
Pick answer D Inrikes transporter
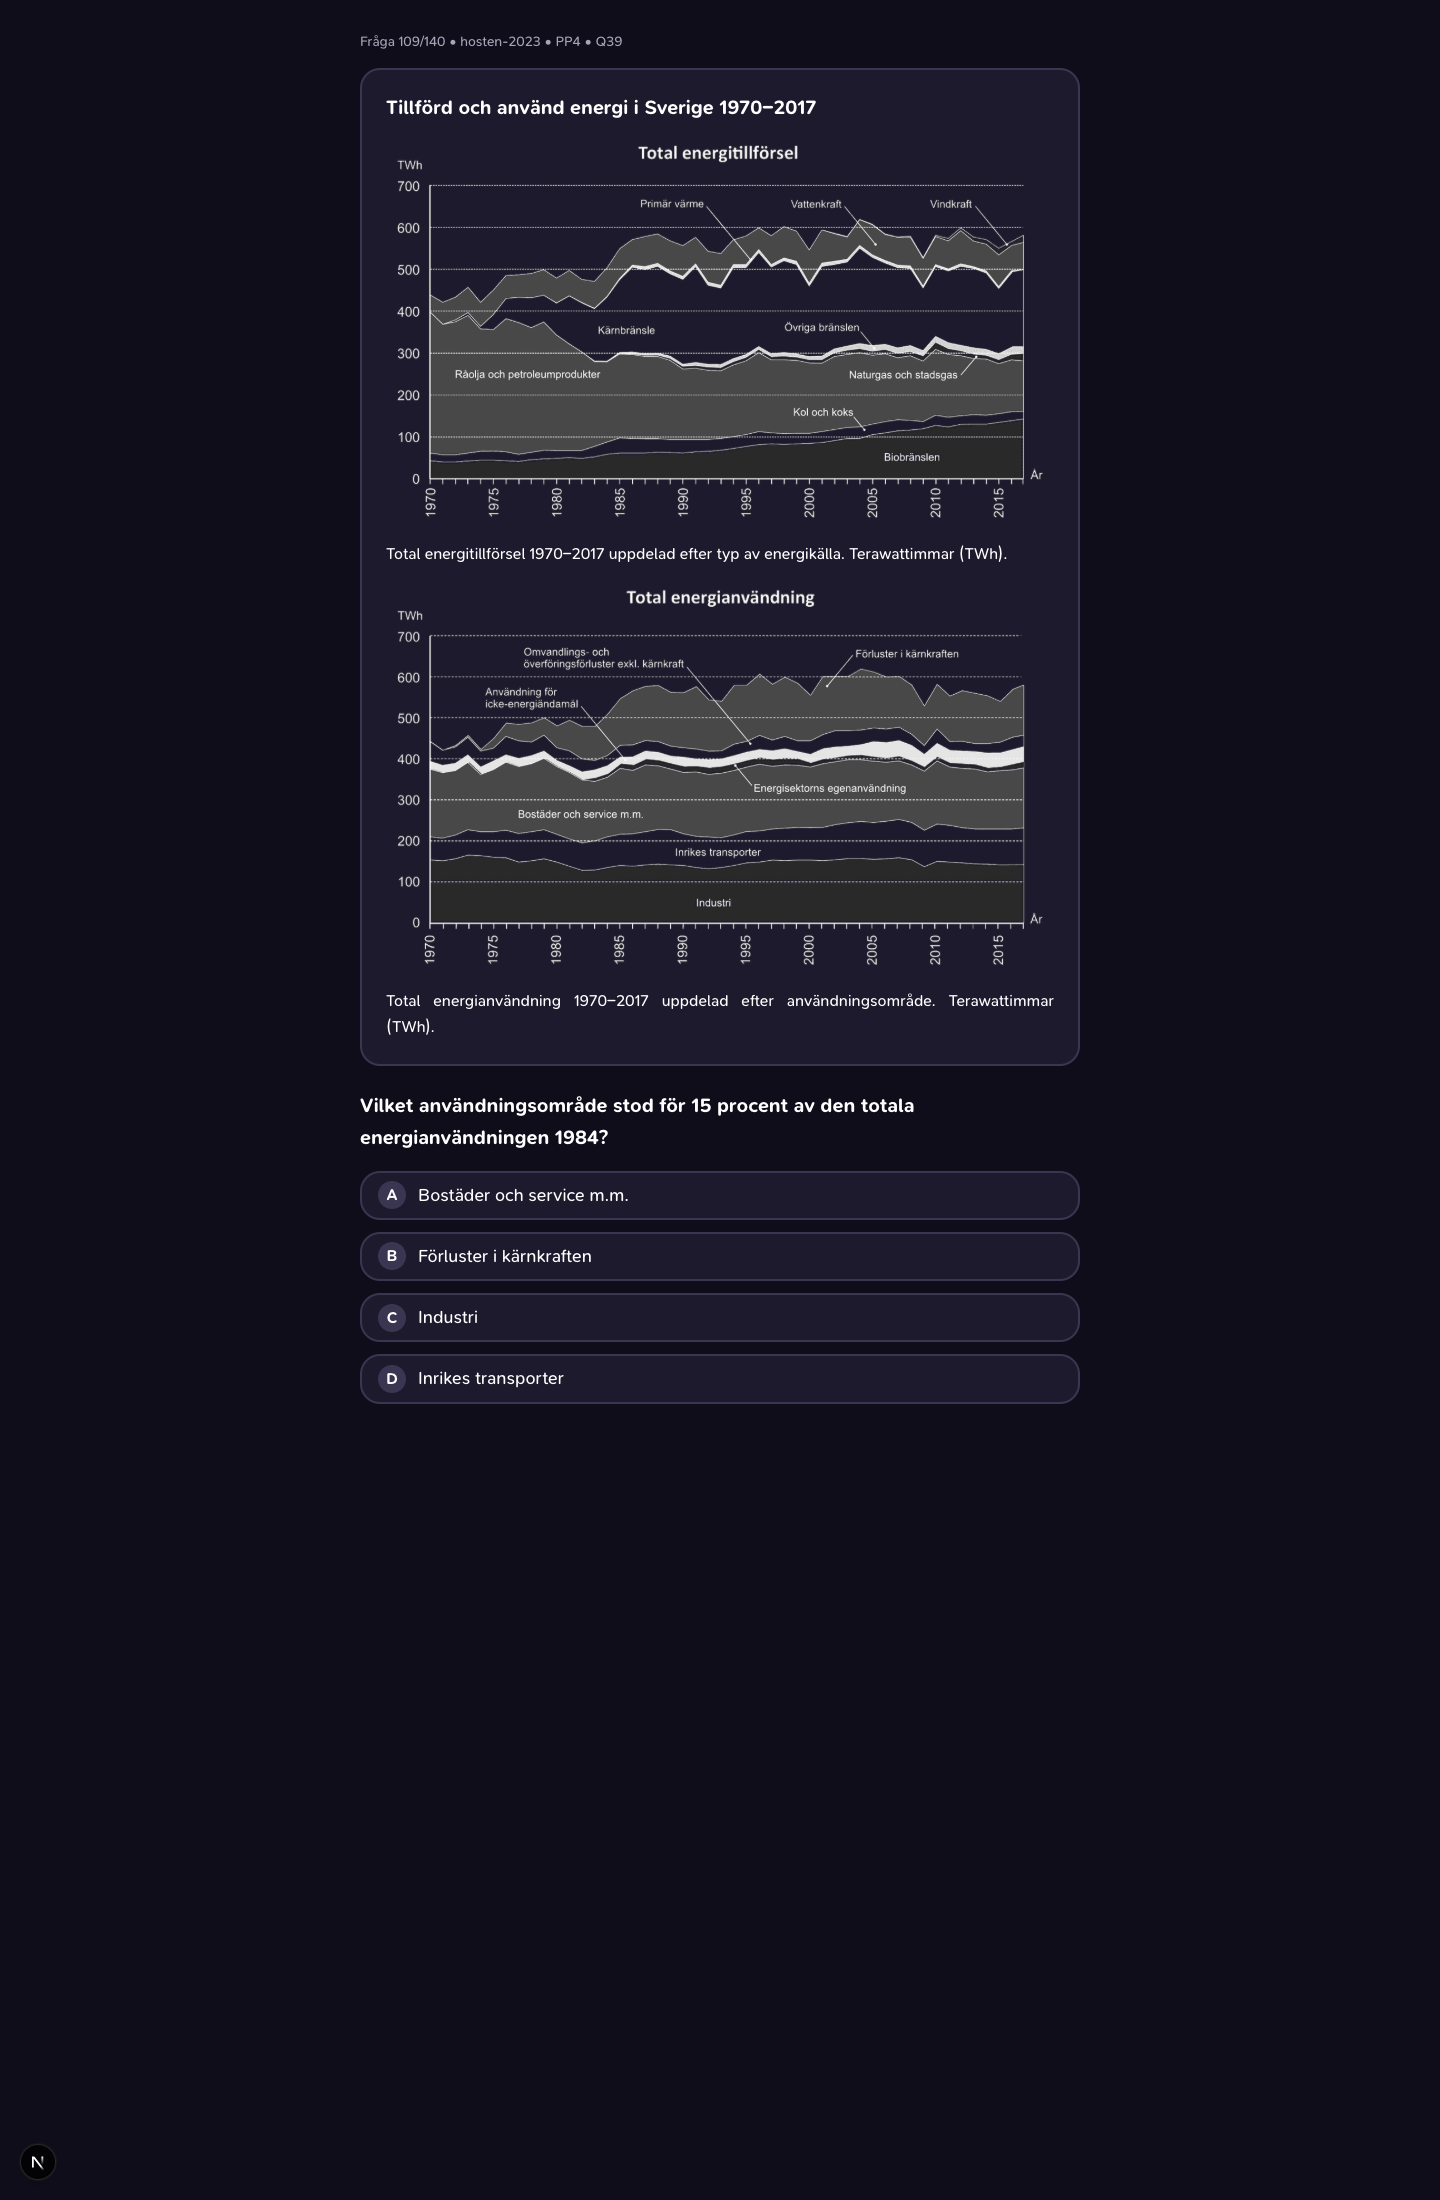point(719,1378)
